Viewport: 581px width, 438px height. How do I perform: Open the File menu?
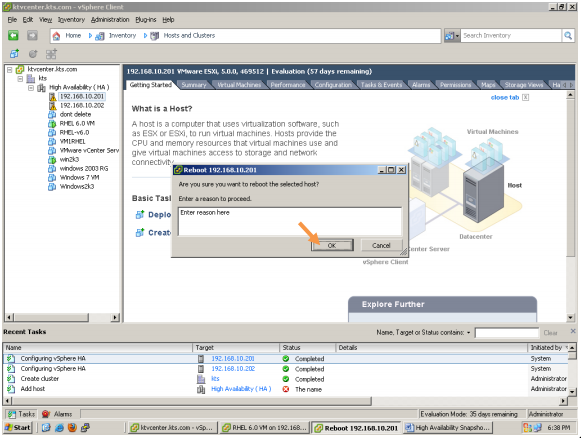pos(12,20)
